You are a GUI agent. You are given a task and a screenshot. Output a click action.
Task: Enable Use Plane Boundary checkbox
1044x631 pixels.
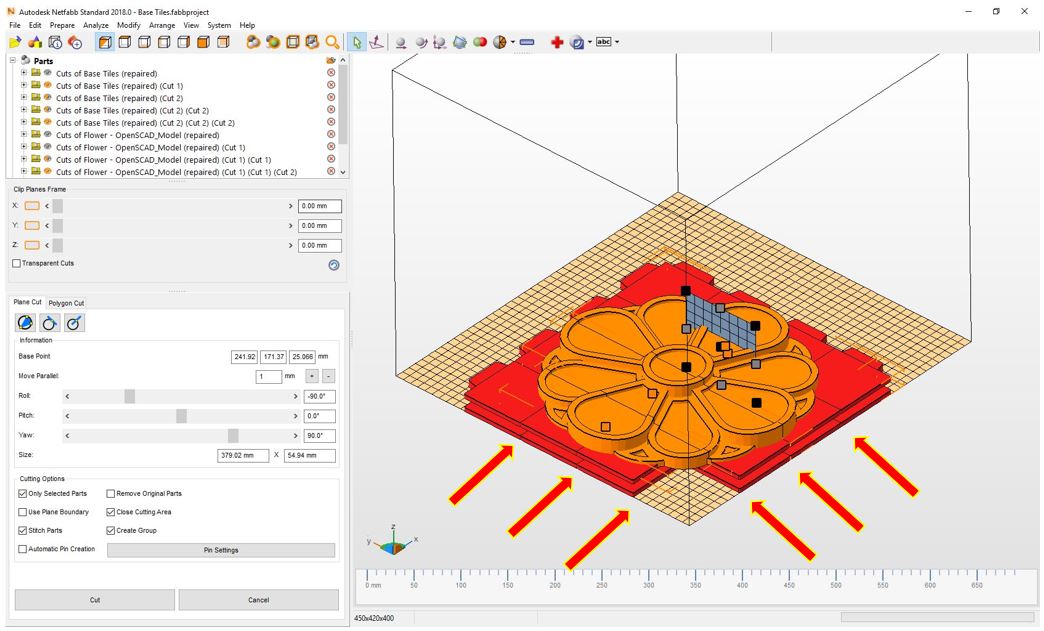pos(23,513)
